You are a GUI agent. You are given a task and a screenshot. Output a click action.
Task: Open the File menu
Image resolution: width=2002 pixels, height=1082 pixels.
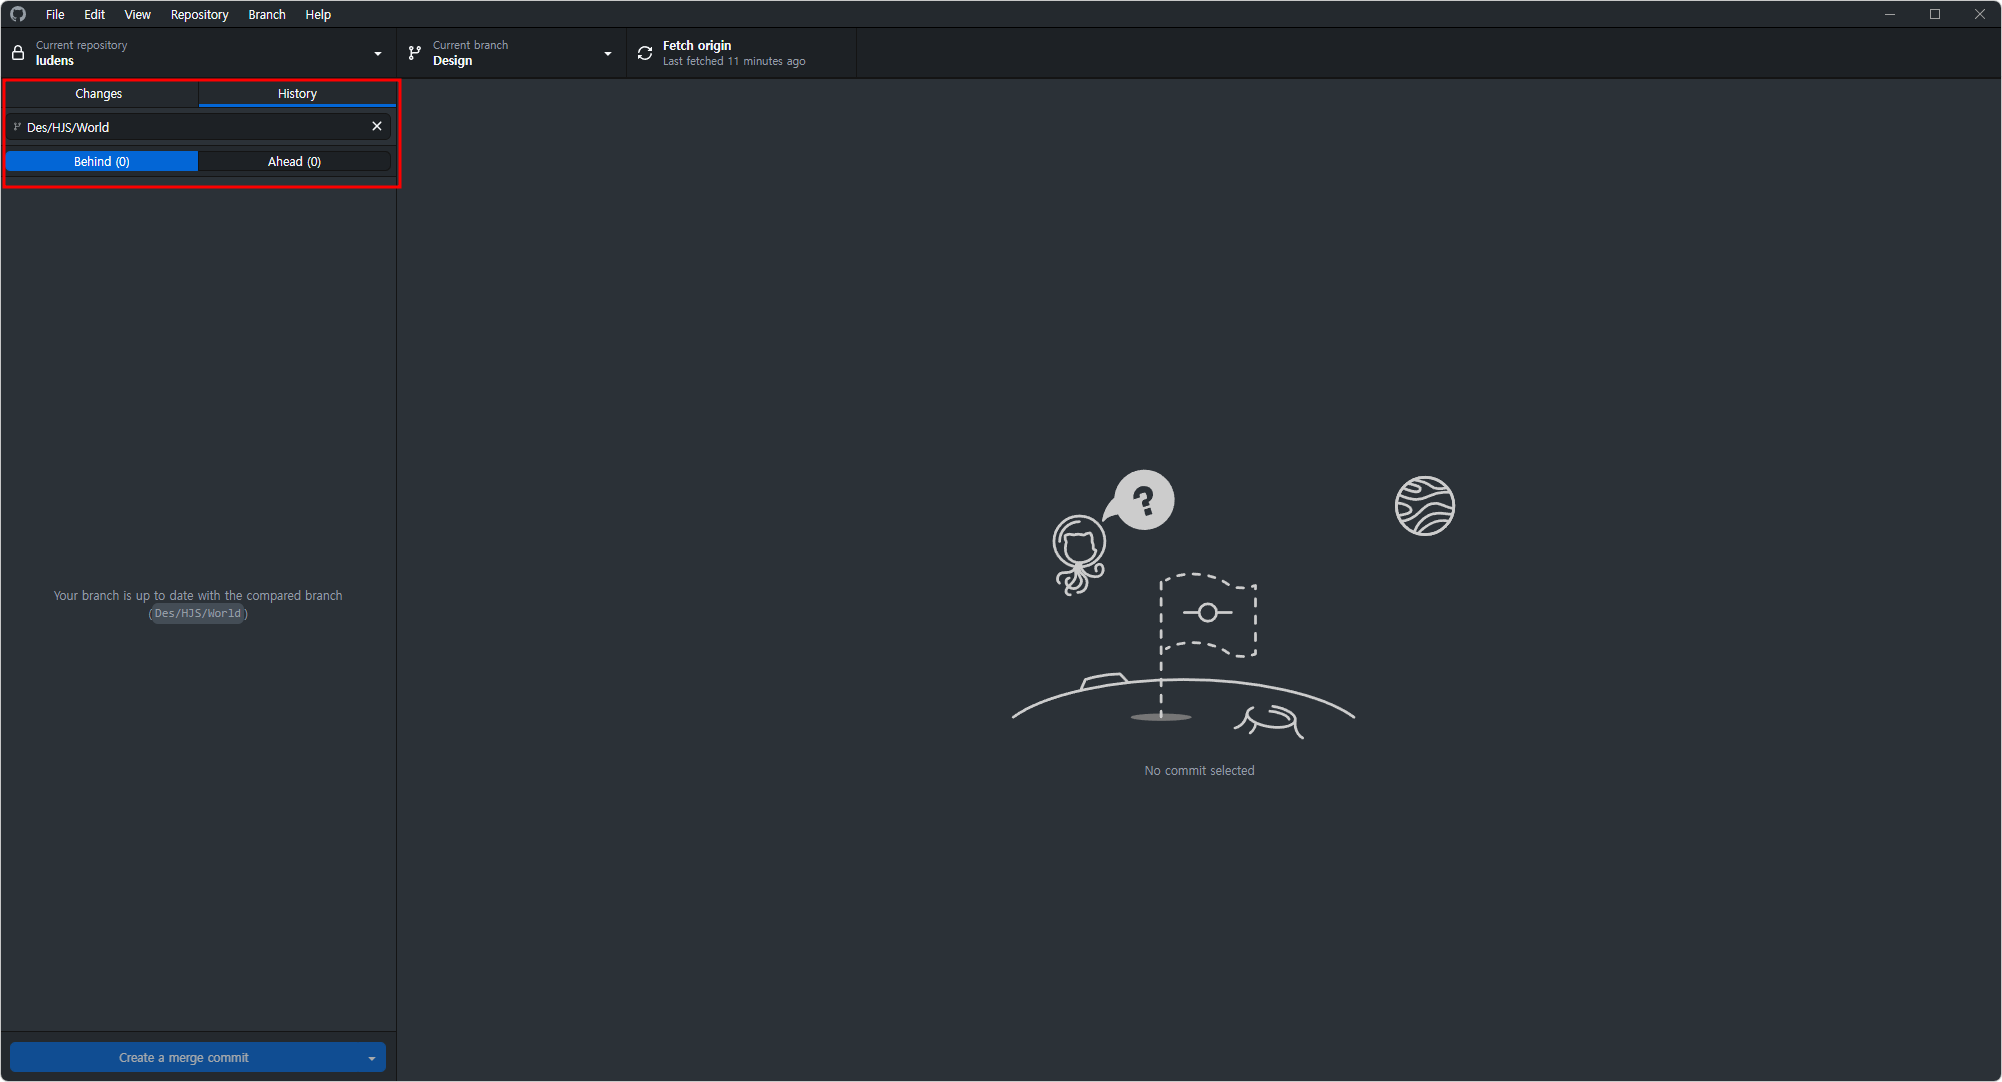(x=55, y=14)
